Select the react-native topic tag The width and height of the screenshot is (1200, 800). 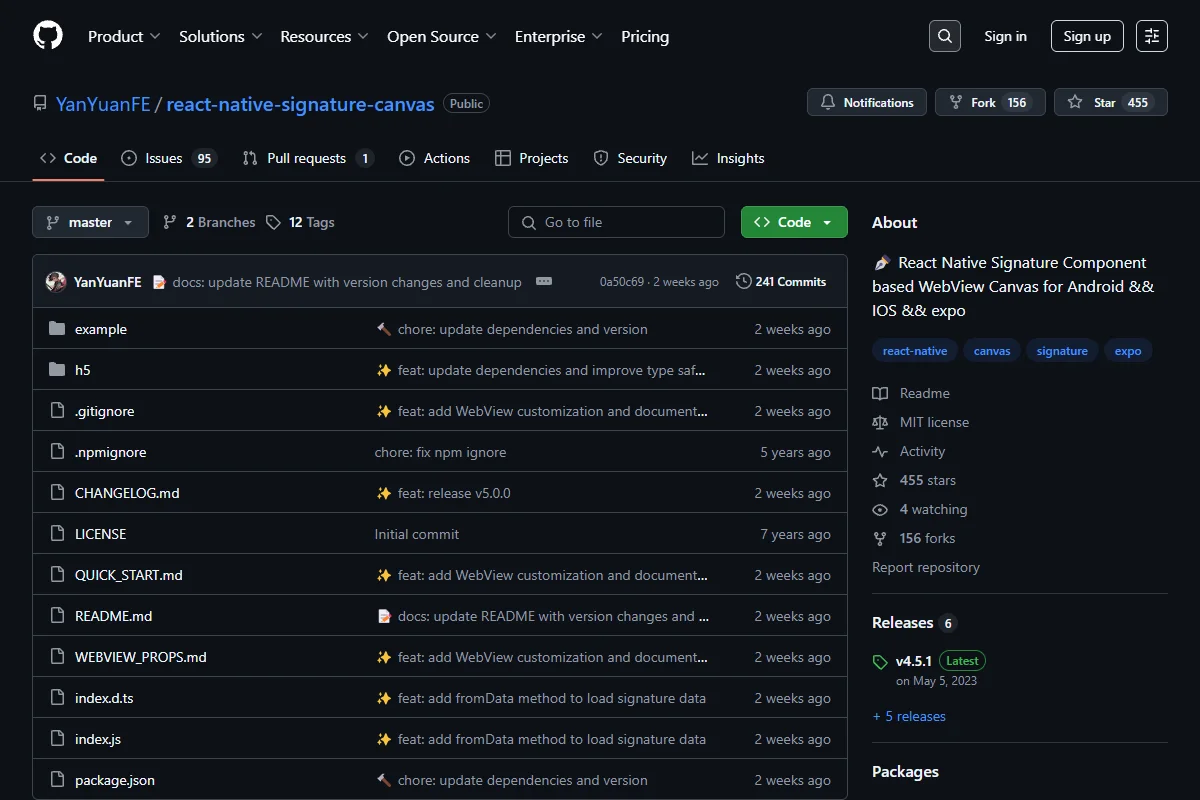915,351
